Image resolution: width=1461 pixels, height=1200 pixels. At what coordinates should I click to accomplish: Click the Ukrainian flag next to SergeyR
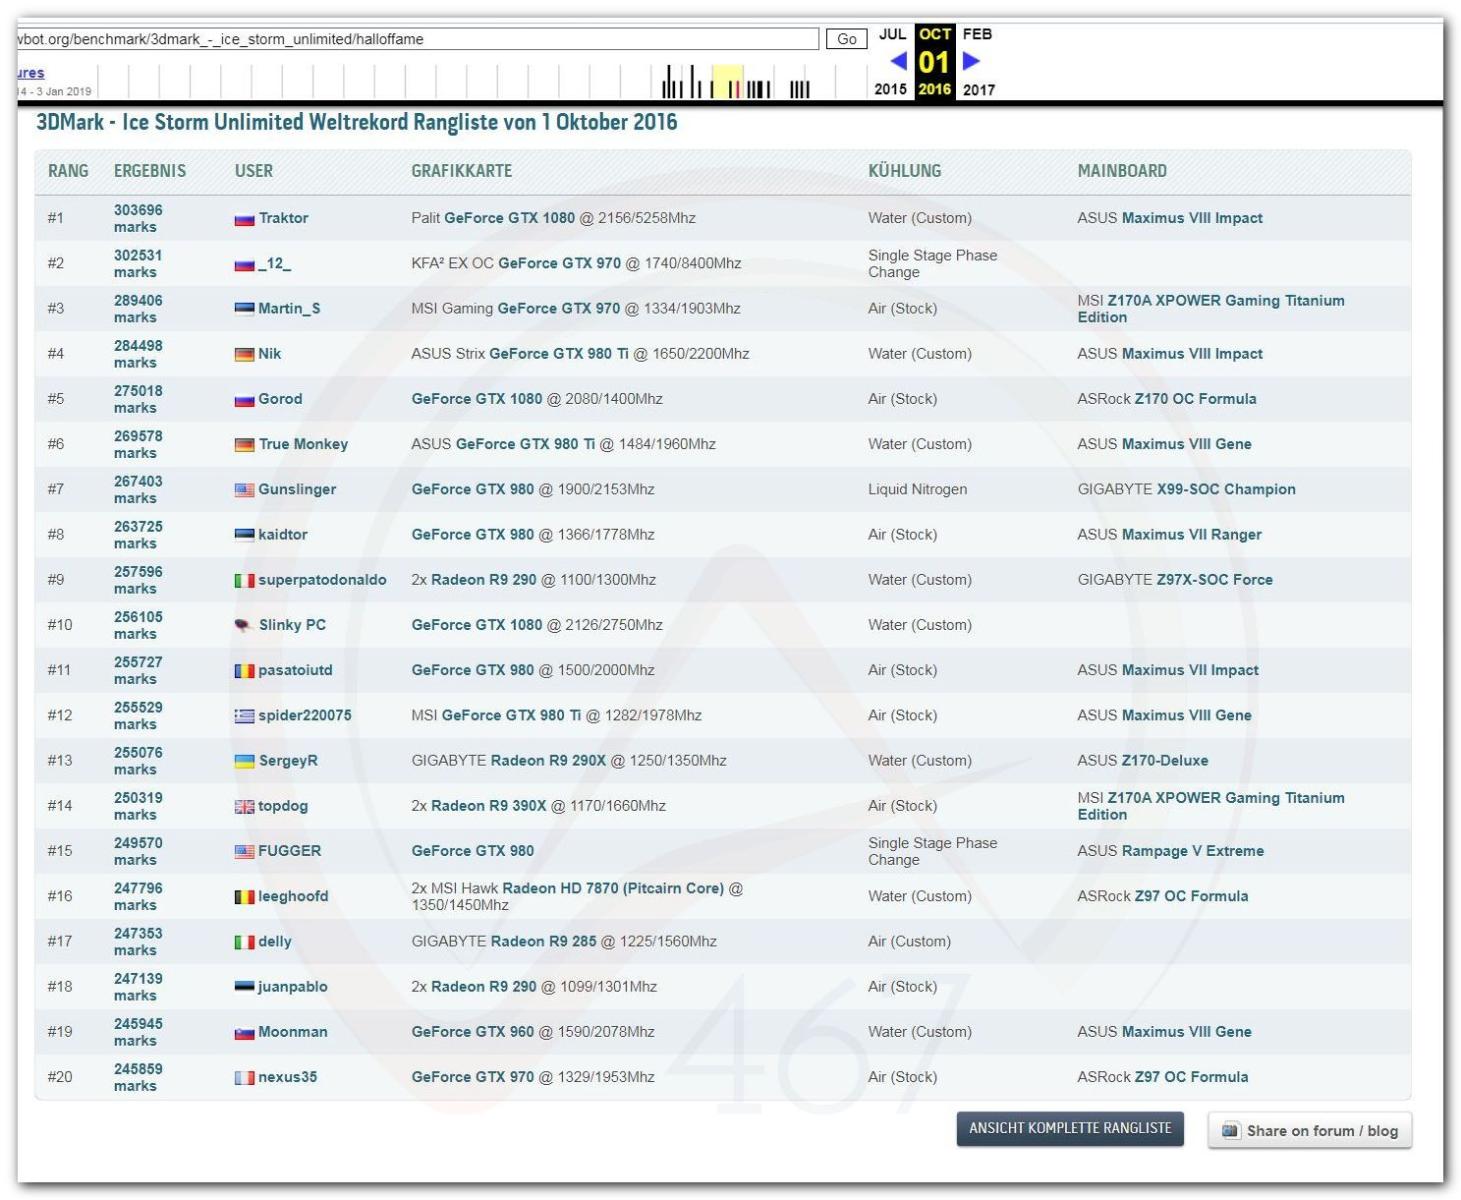point(244,761)
